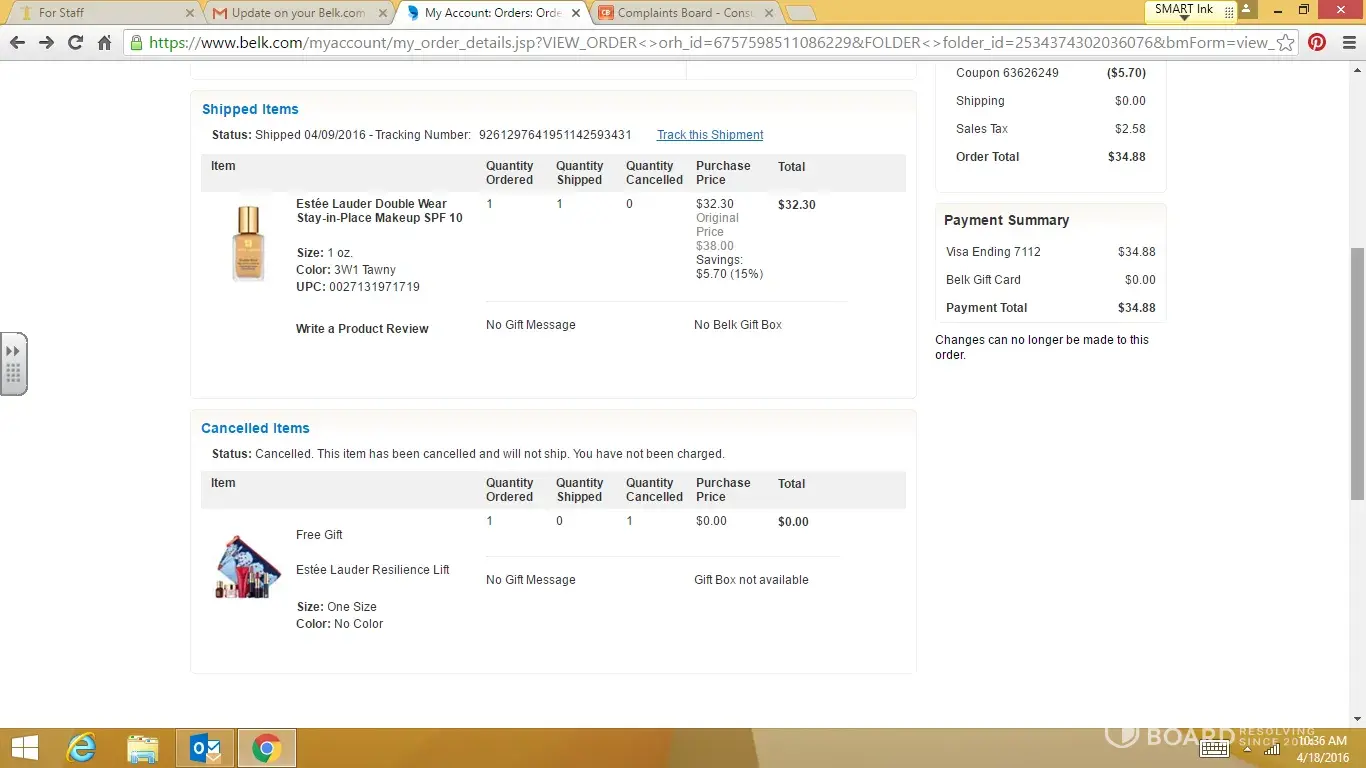Expand the left side panel handle
This screenshot has height=768, width=1366.
(13, 364)
